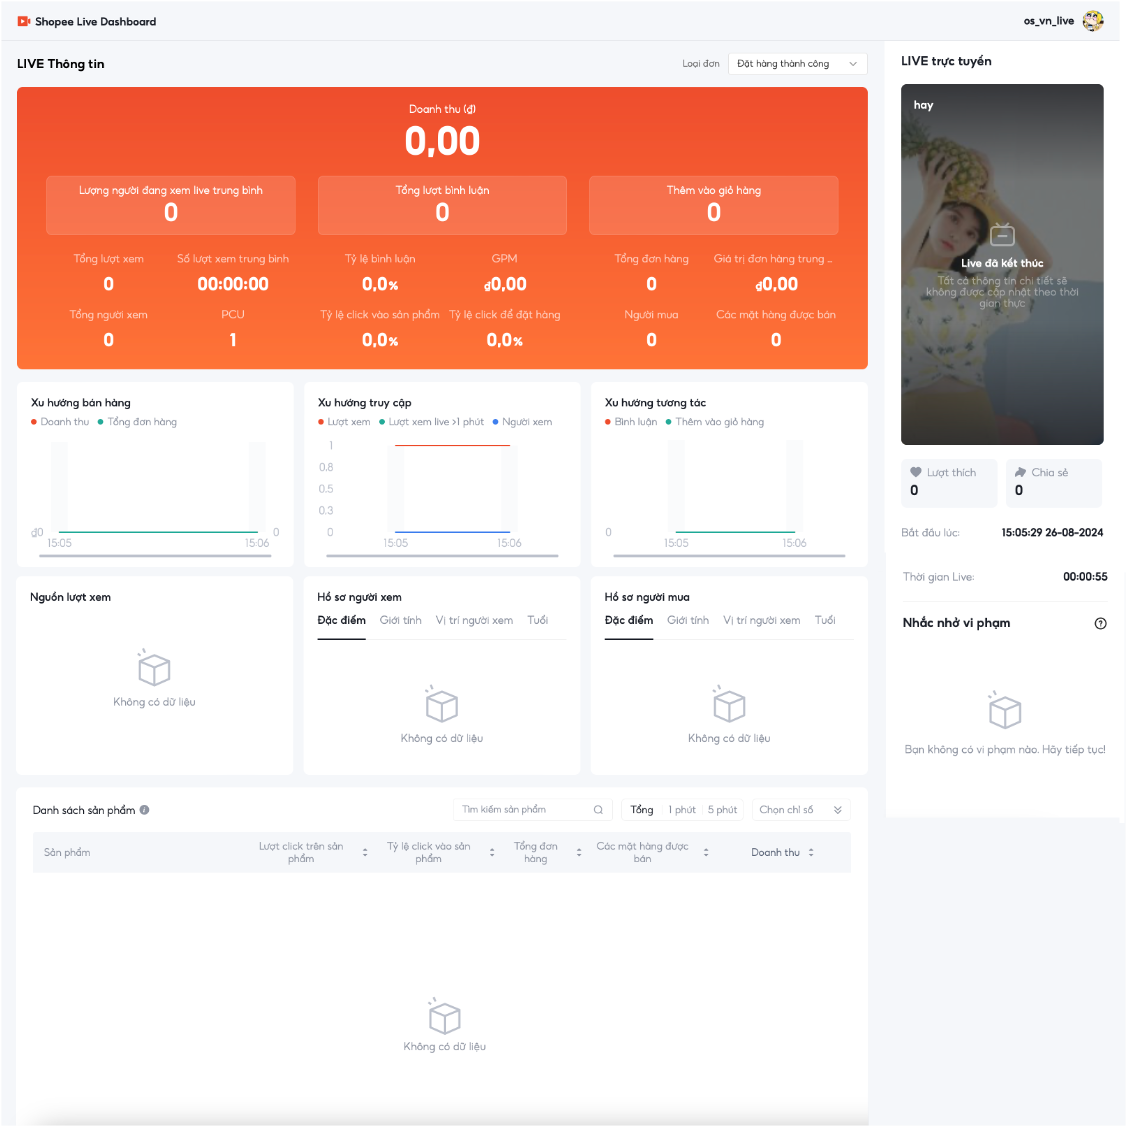Click the Thời gian Live value 00:00:55

click(x=1085, y=576)
